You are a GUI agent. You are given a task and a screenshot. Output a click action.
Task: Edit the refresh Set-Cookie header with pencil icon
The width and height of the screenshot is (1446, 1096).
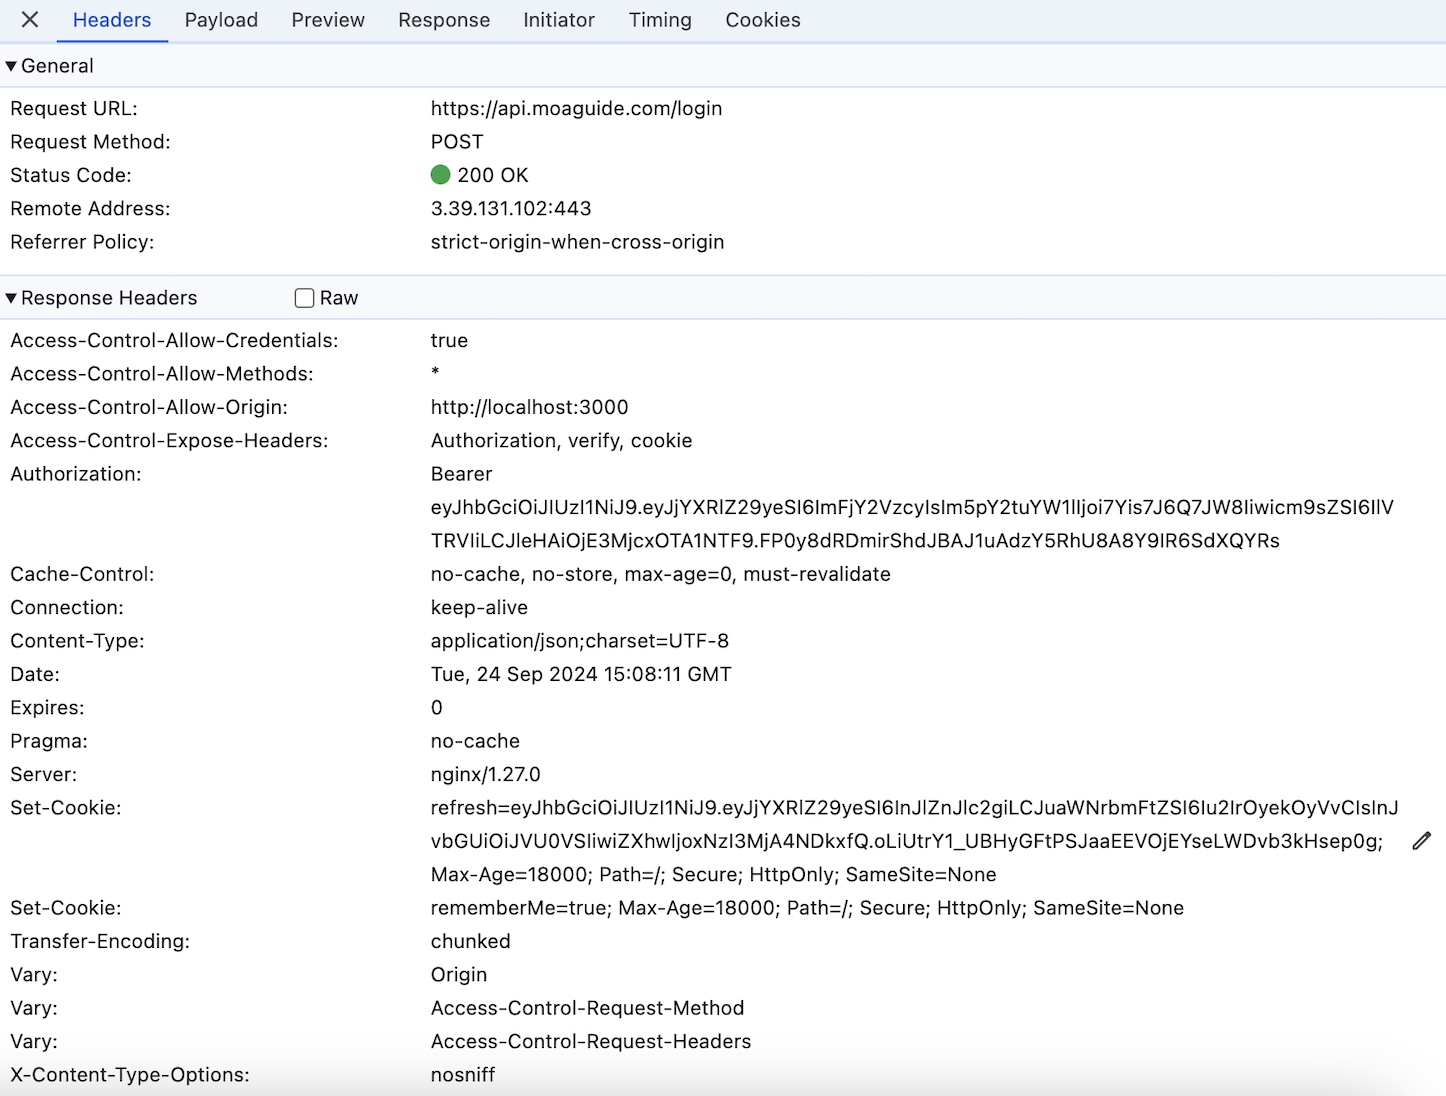[1421, 841]
